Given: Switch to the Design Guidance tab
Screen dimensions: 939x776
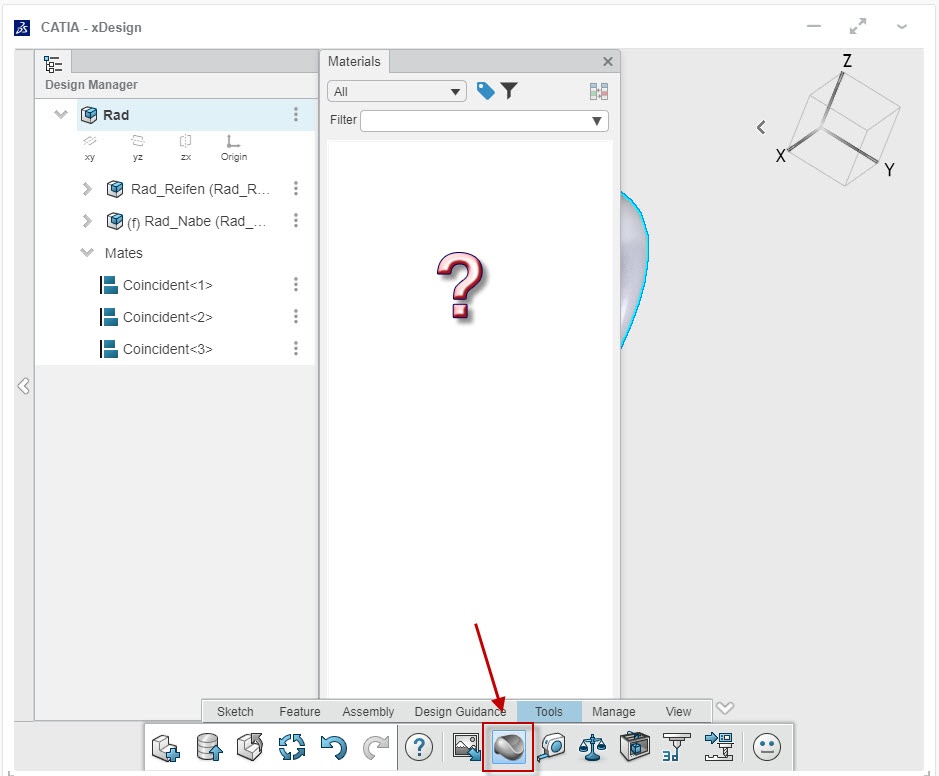Looking at the screenshot, I should pos(461,711).
